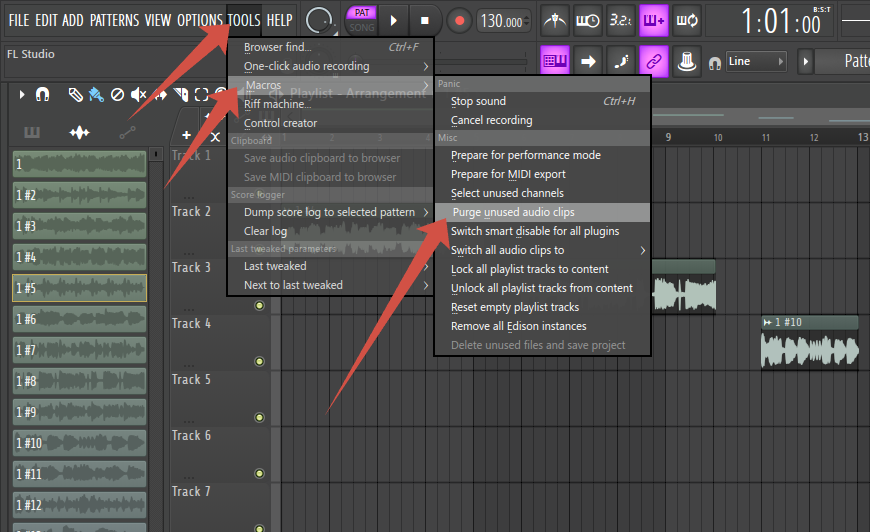Image resolution: width=870 pixels, height=532 pixels.
Task: Click the 130.000 tempo field
Action: click(504, 22)
